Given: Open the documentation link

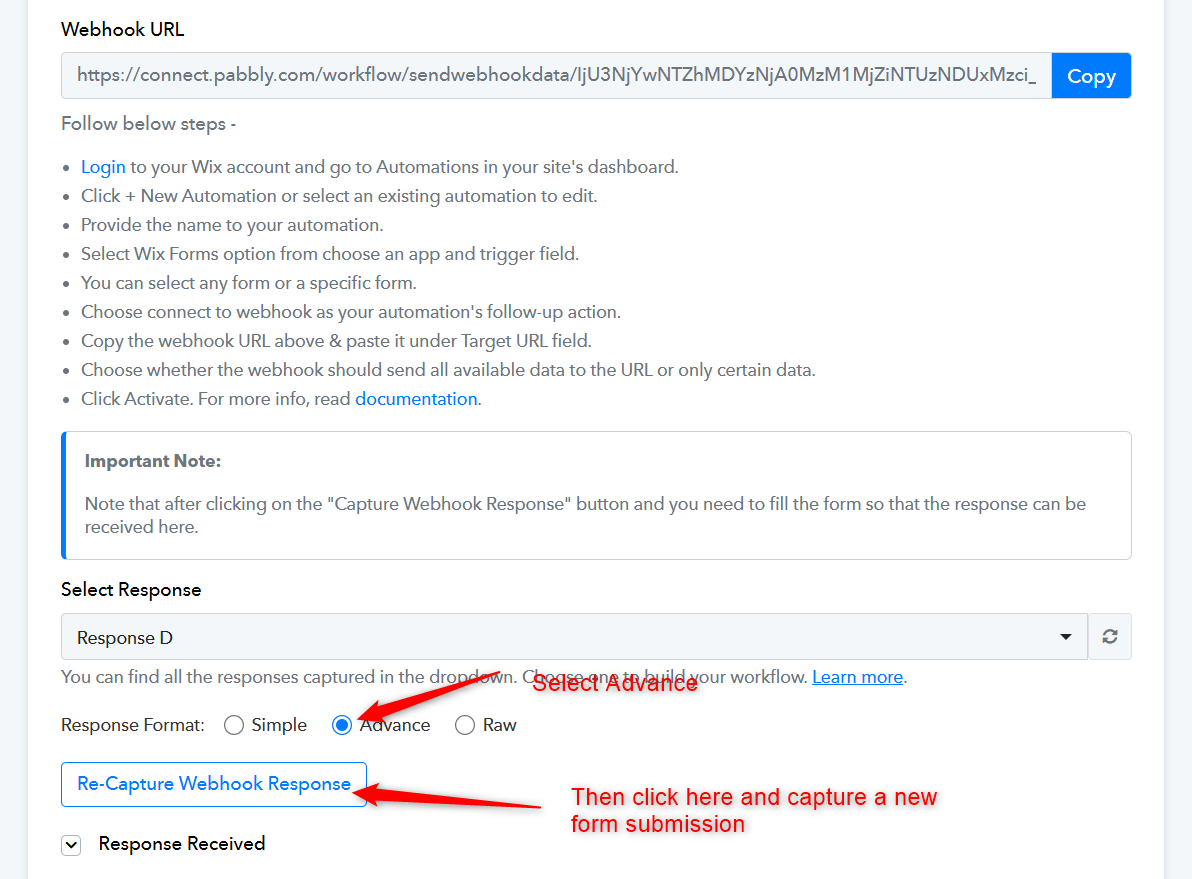Looking at the screenshot, I should (416, 399).
